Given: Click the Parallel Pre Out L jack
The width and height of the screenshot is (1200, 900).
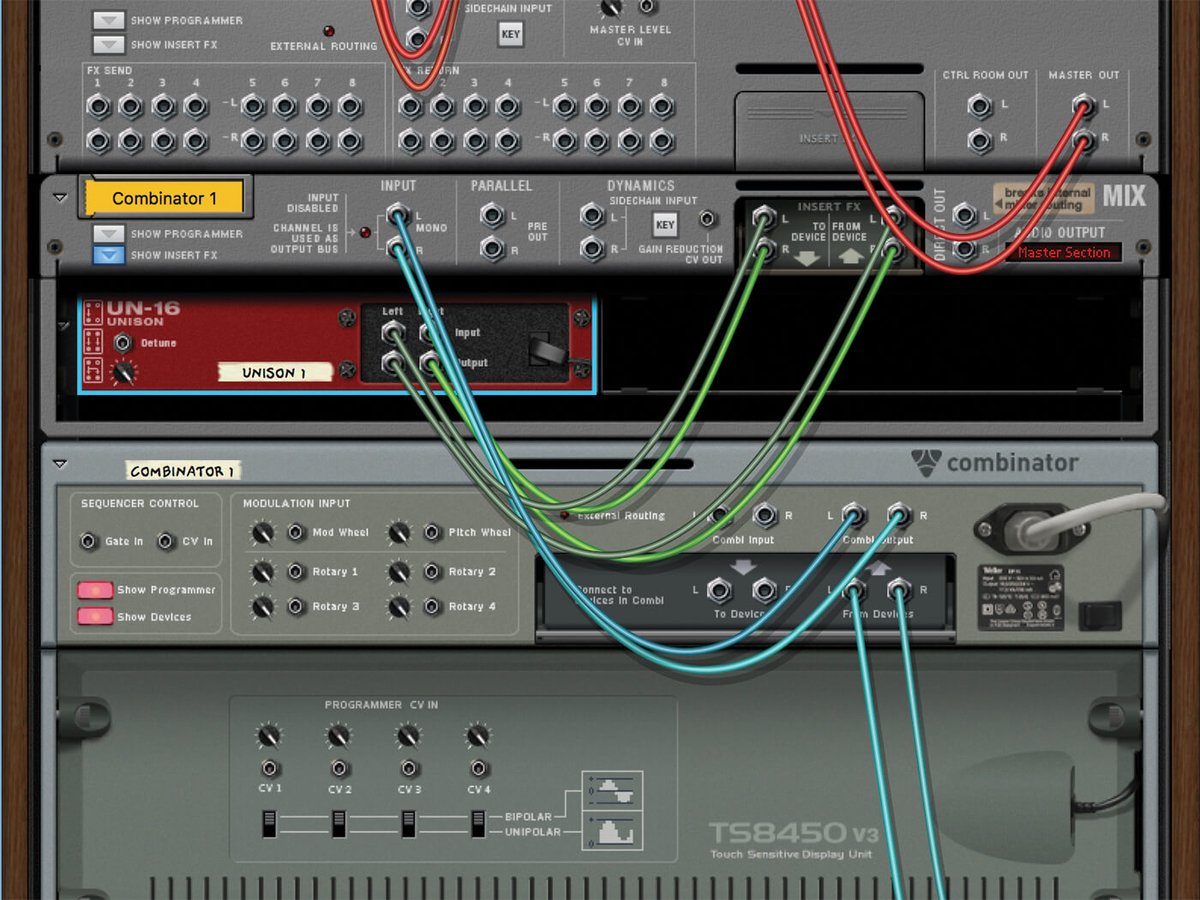Looking at the screenshot, I should point(491,213).
